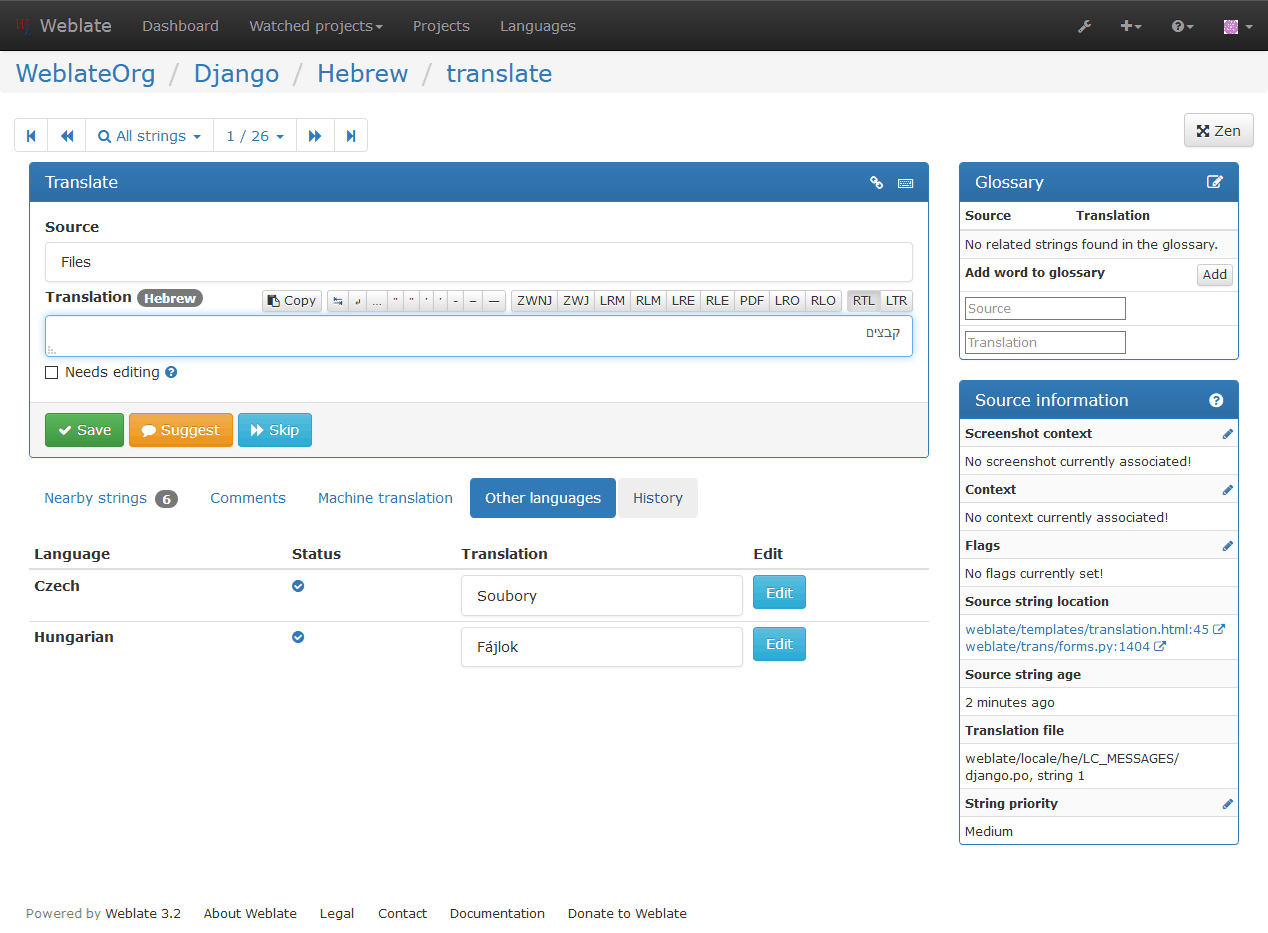Insert tab character using the special characters toolbar
The image size is (1268, 933).
(x=338, y=300)
